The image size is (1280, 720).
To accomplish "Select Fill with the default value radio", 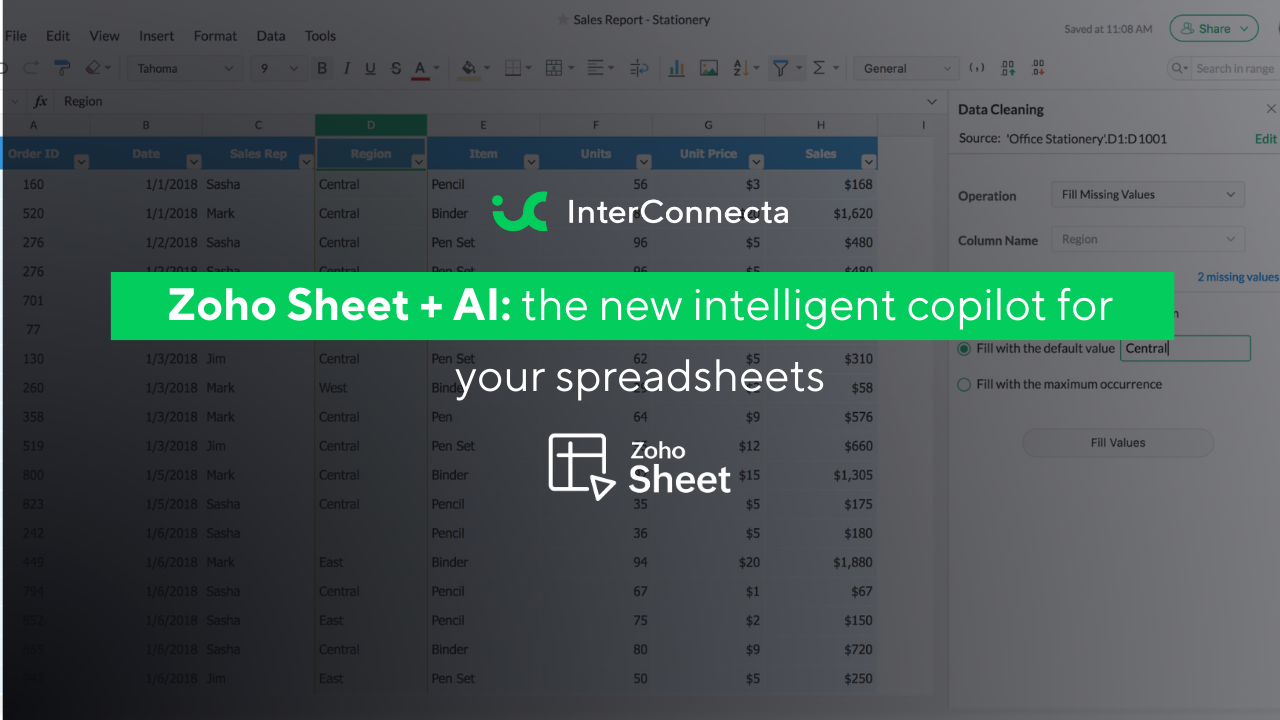I will point(964,349).
